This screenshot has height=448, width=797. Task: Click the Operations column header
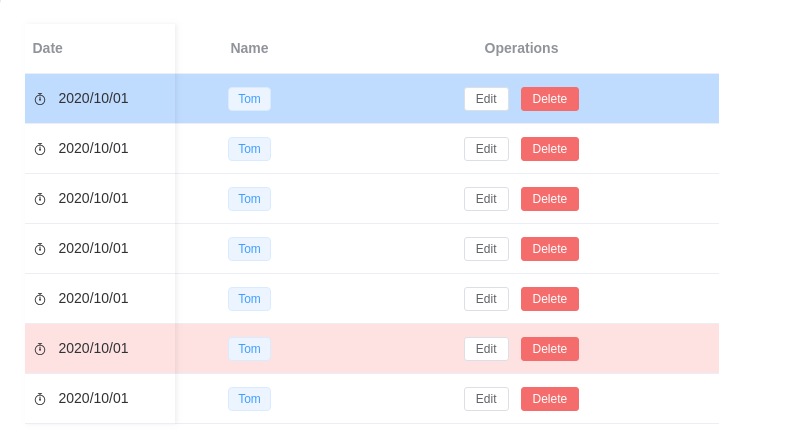521,48
